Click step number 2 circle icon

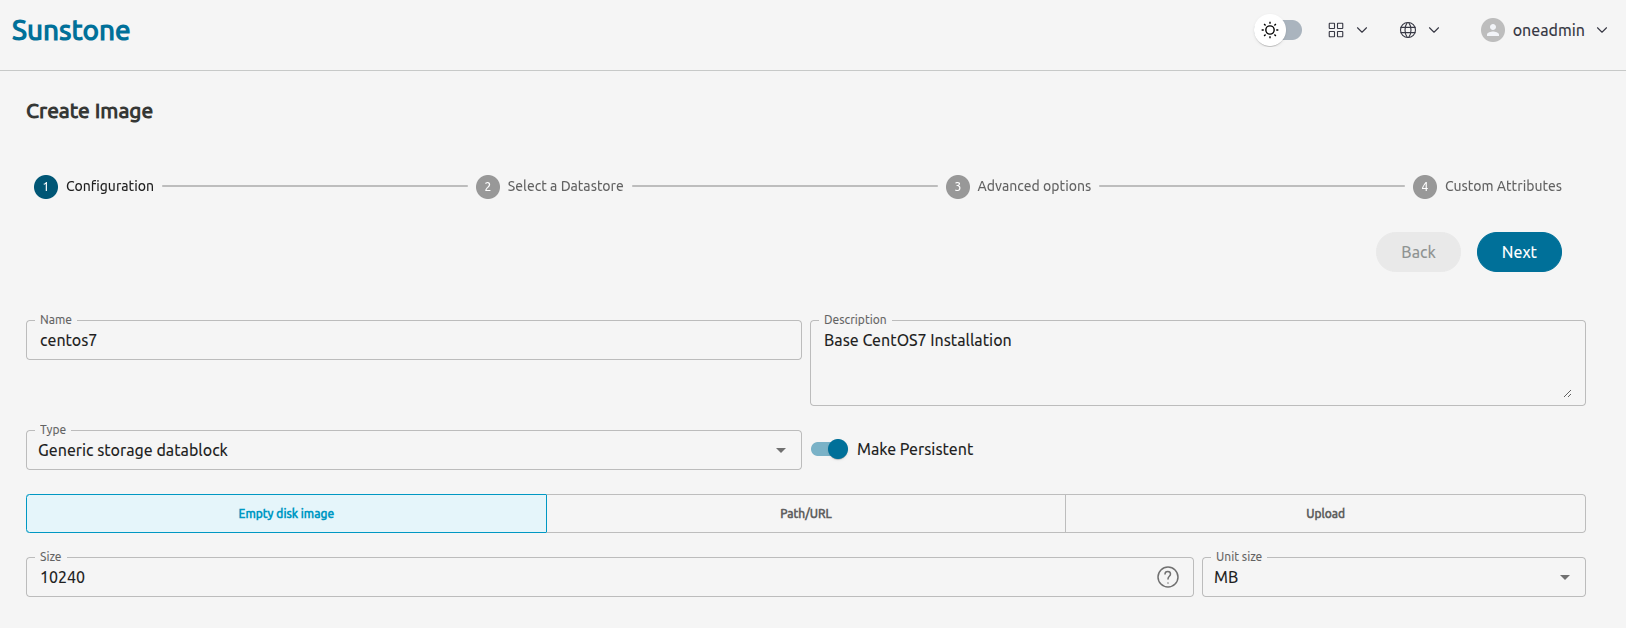coord(488,187)
